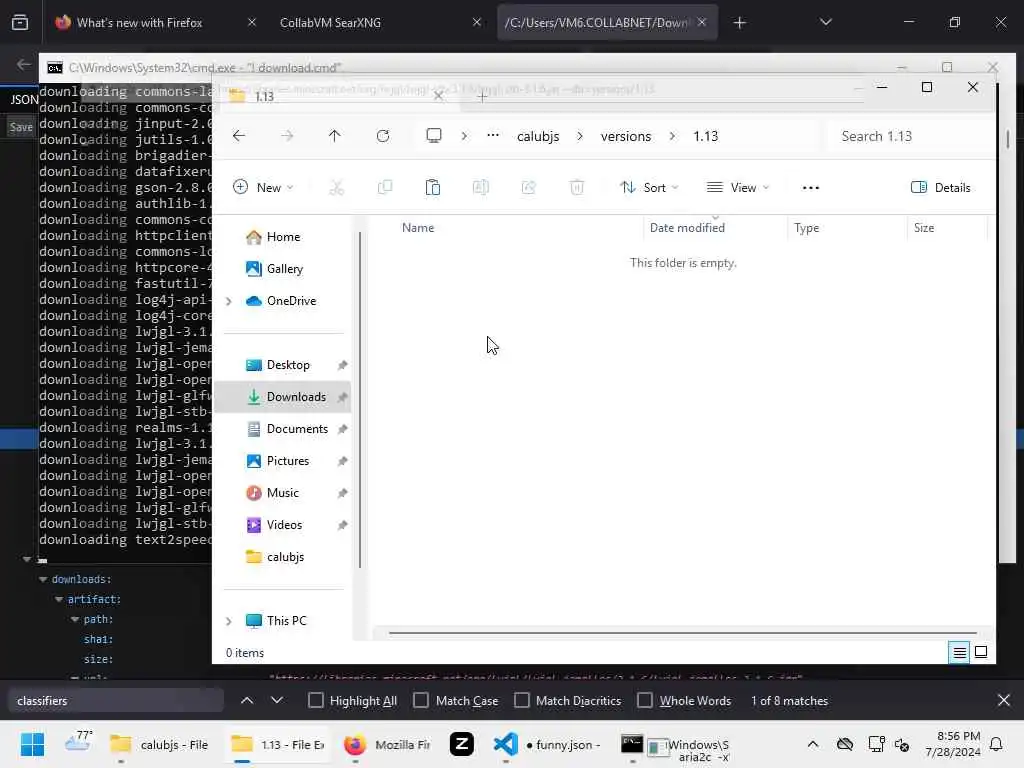Expand hidden breadcrumb path ellipsis
The image size is (1024, 768).
point(493,136)
